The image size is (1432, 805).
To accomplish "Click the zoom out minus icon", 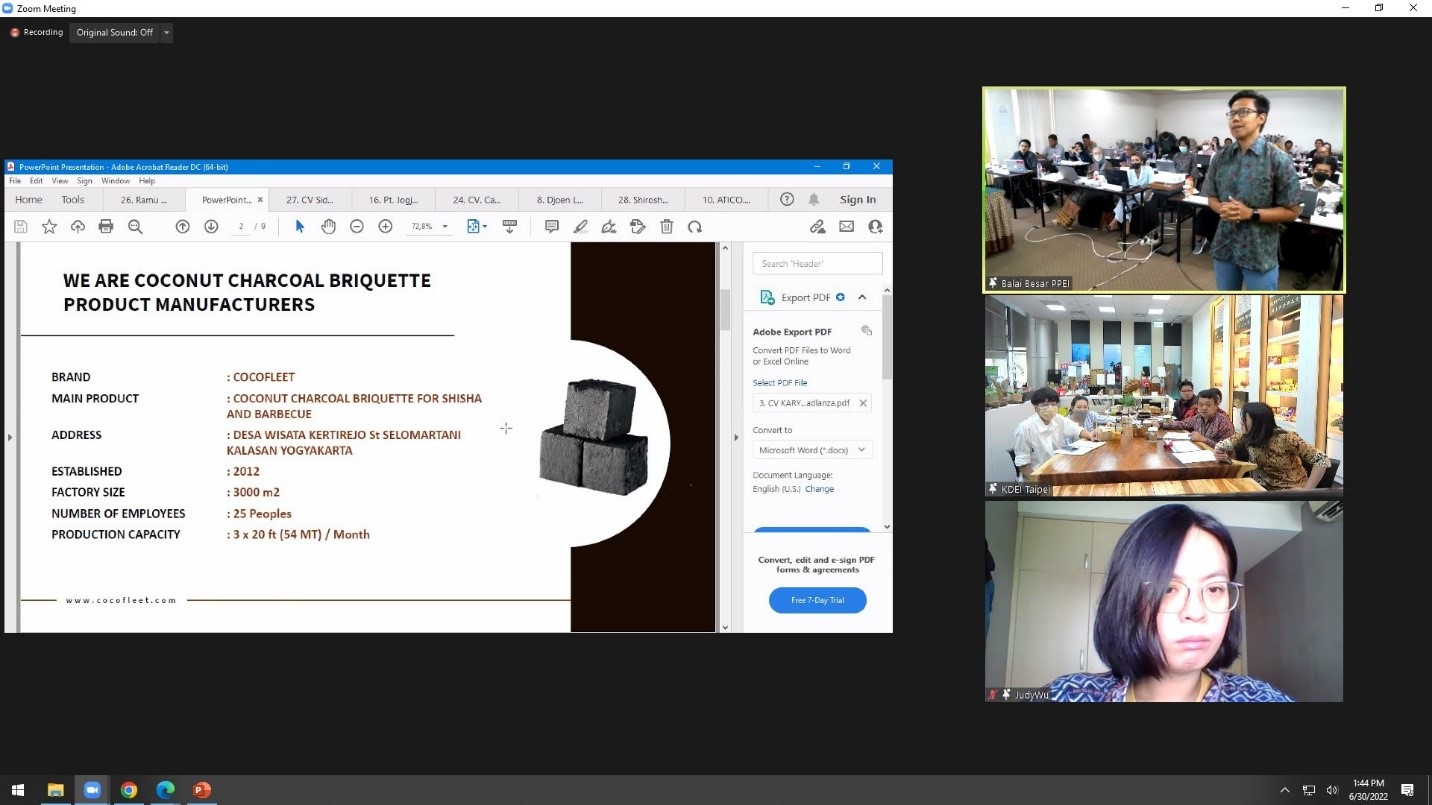I will point(356,227).
